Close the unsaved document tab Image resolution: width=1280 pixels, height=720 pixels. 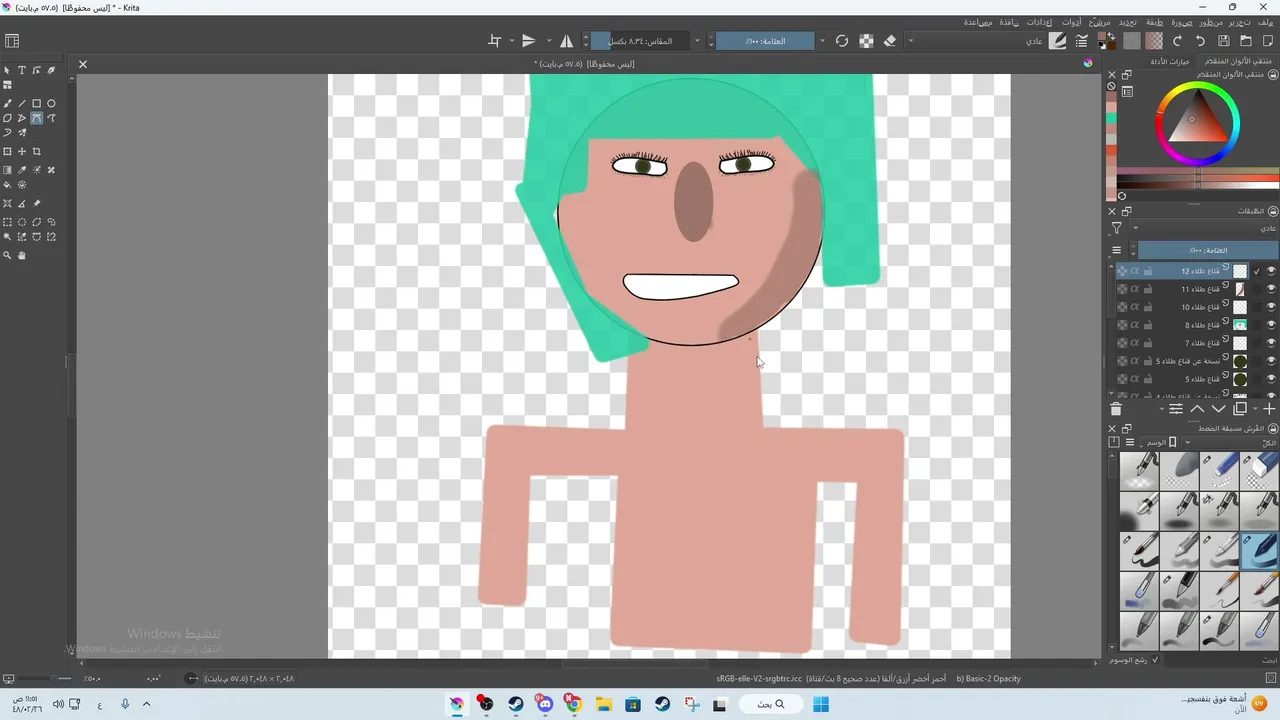[83, 64]
